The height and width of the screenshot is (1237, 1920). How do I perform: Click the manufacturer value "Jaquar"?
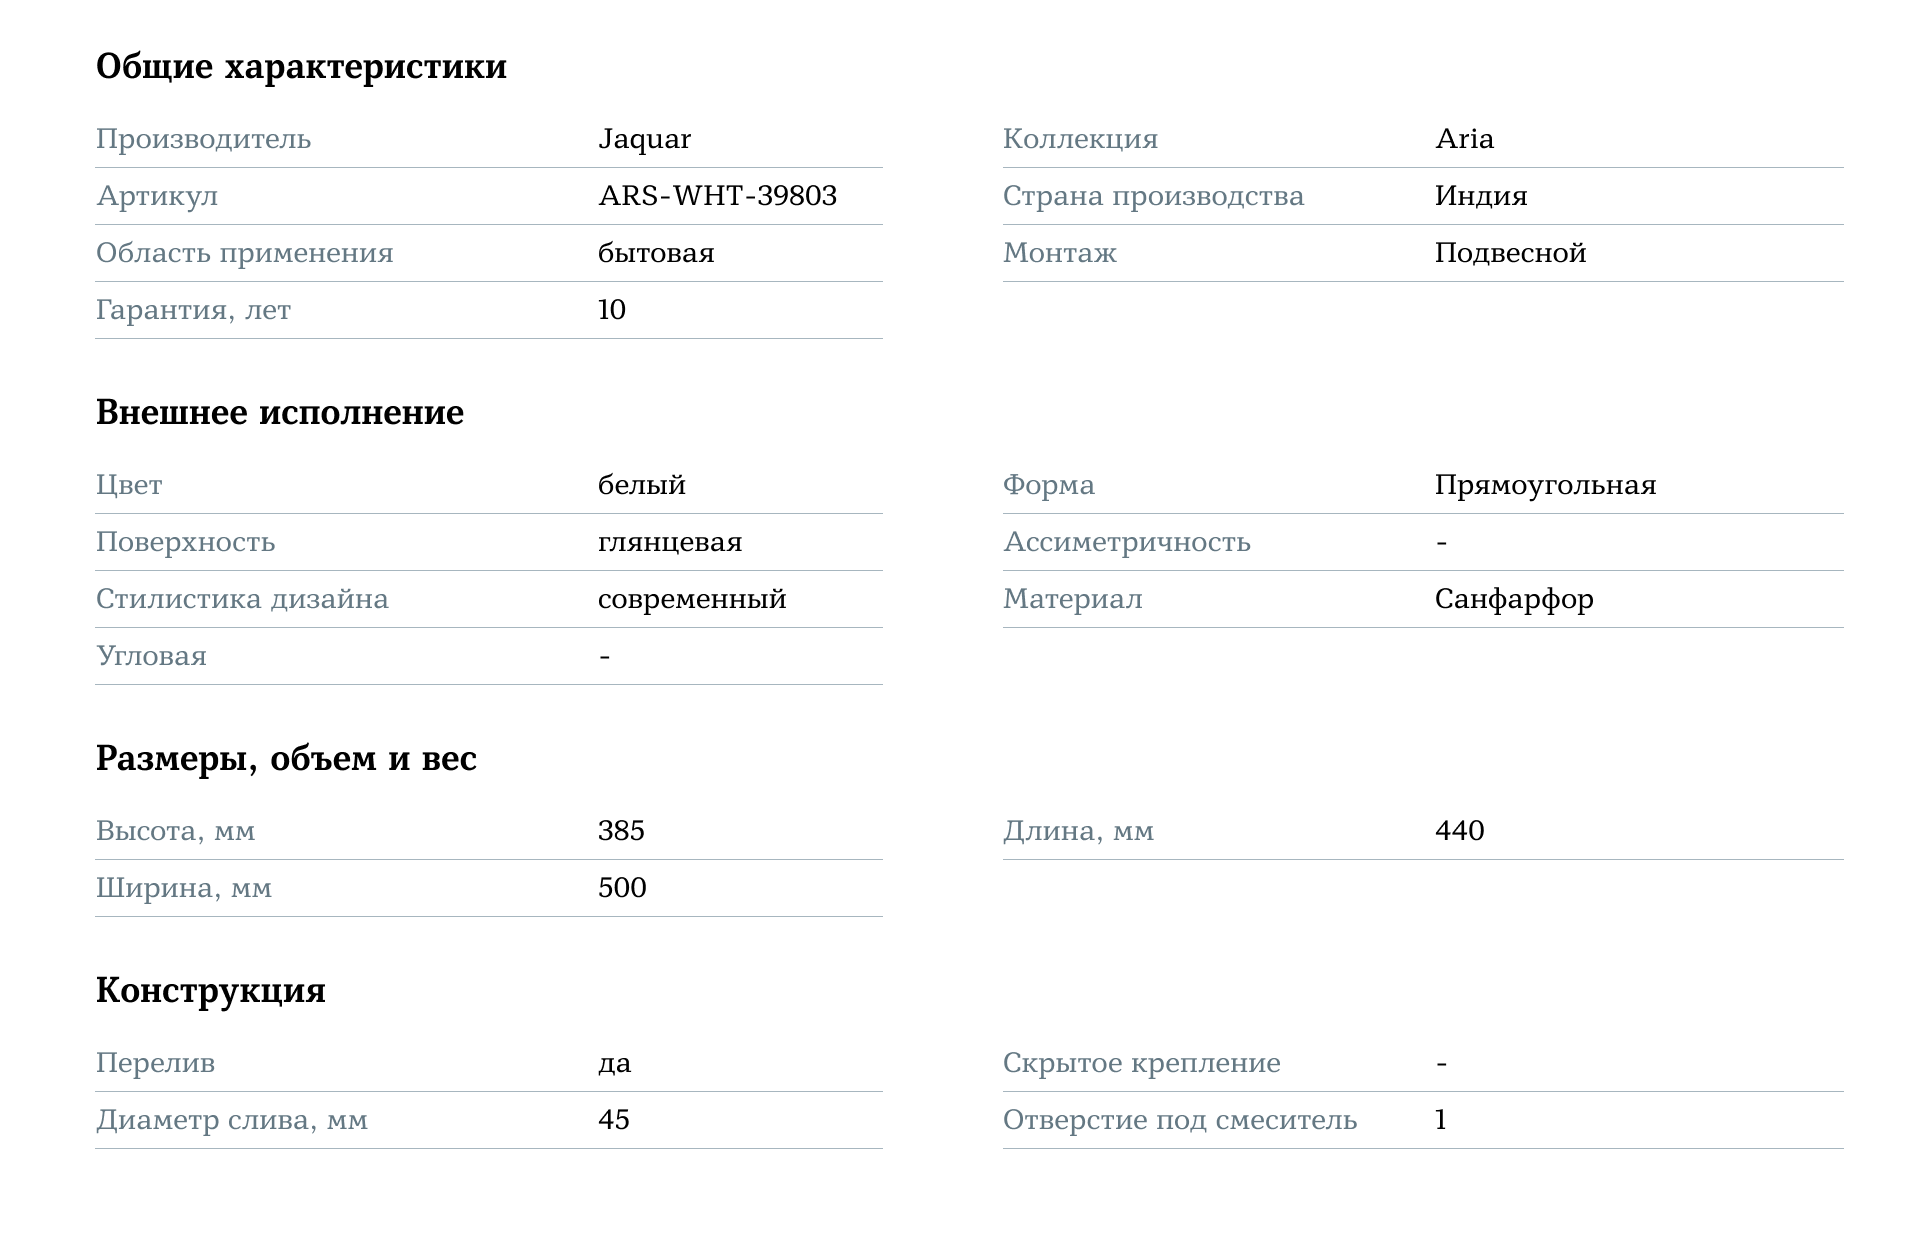tap(644, 139)
